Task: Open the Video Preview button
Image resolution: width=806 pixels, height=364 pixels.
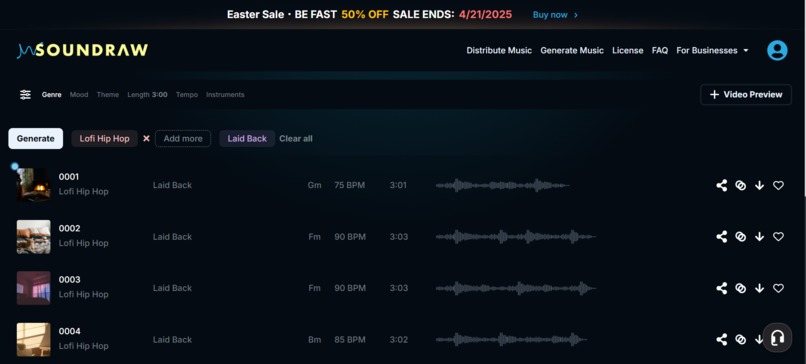Action: point(745,95)
